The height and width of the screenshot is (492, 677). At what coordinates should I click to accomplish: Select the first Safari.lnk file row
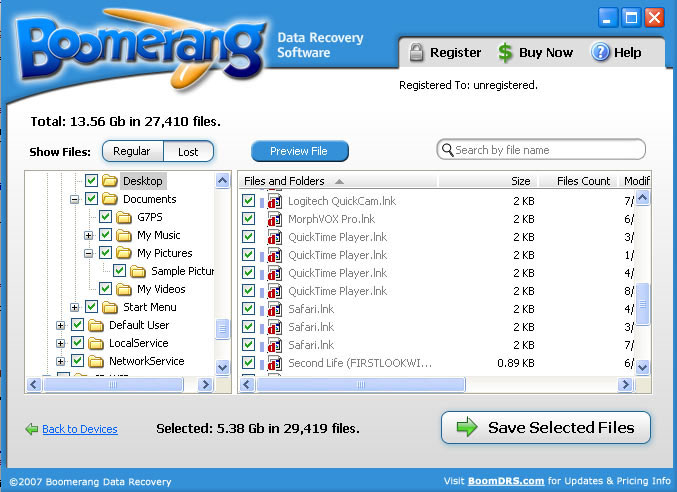coord(436,309)
